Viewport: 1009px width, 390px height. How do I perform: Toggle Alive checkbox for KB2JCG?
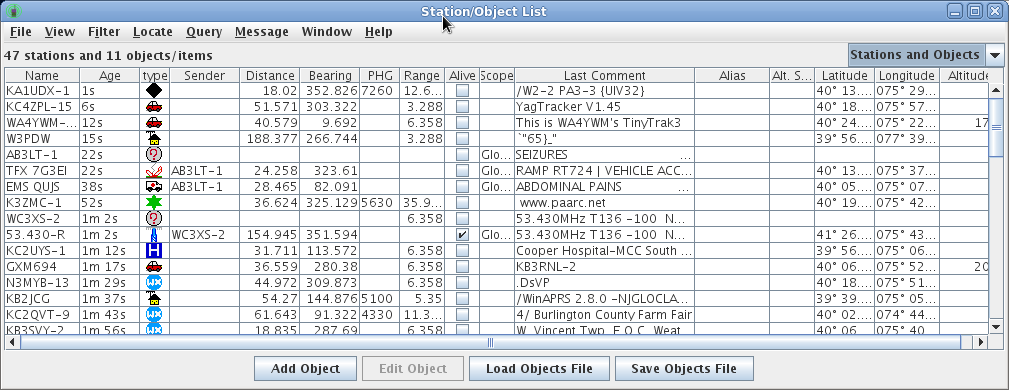coord(462,299)
